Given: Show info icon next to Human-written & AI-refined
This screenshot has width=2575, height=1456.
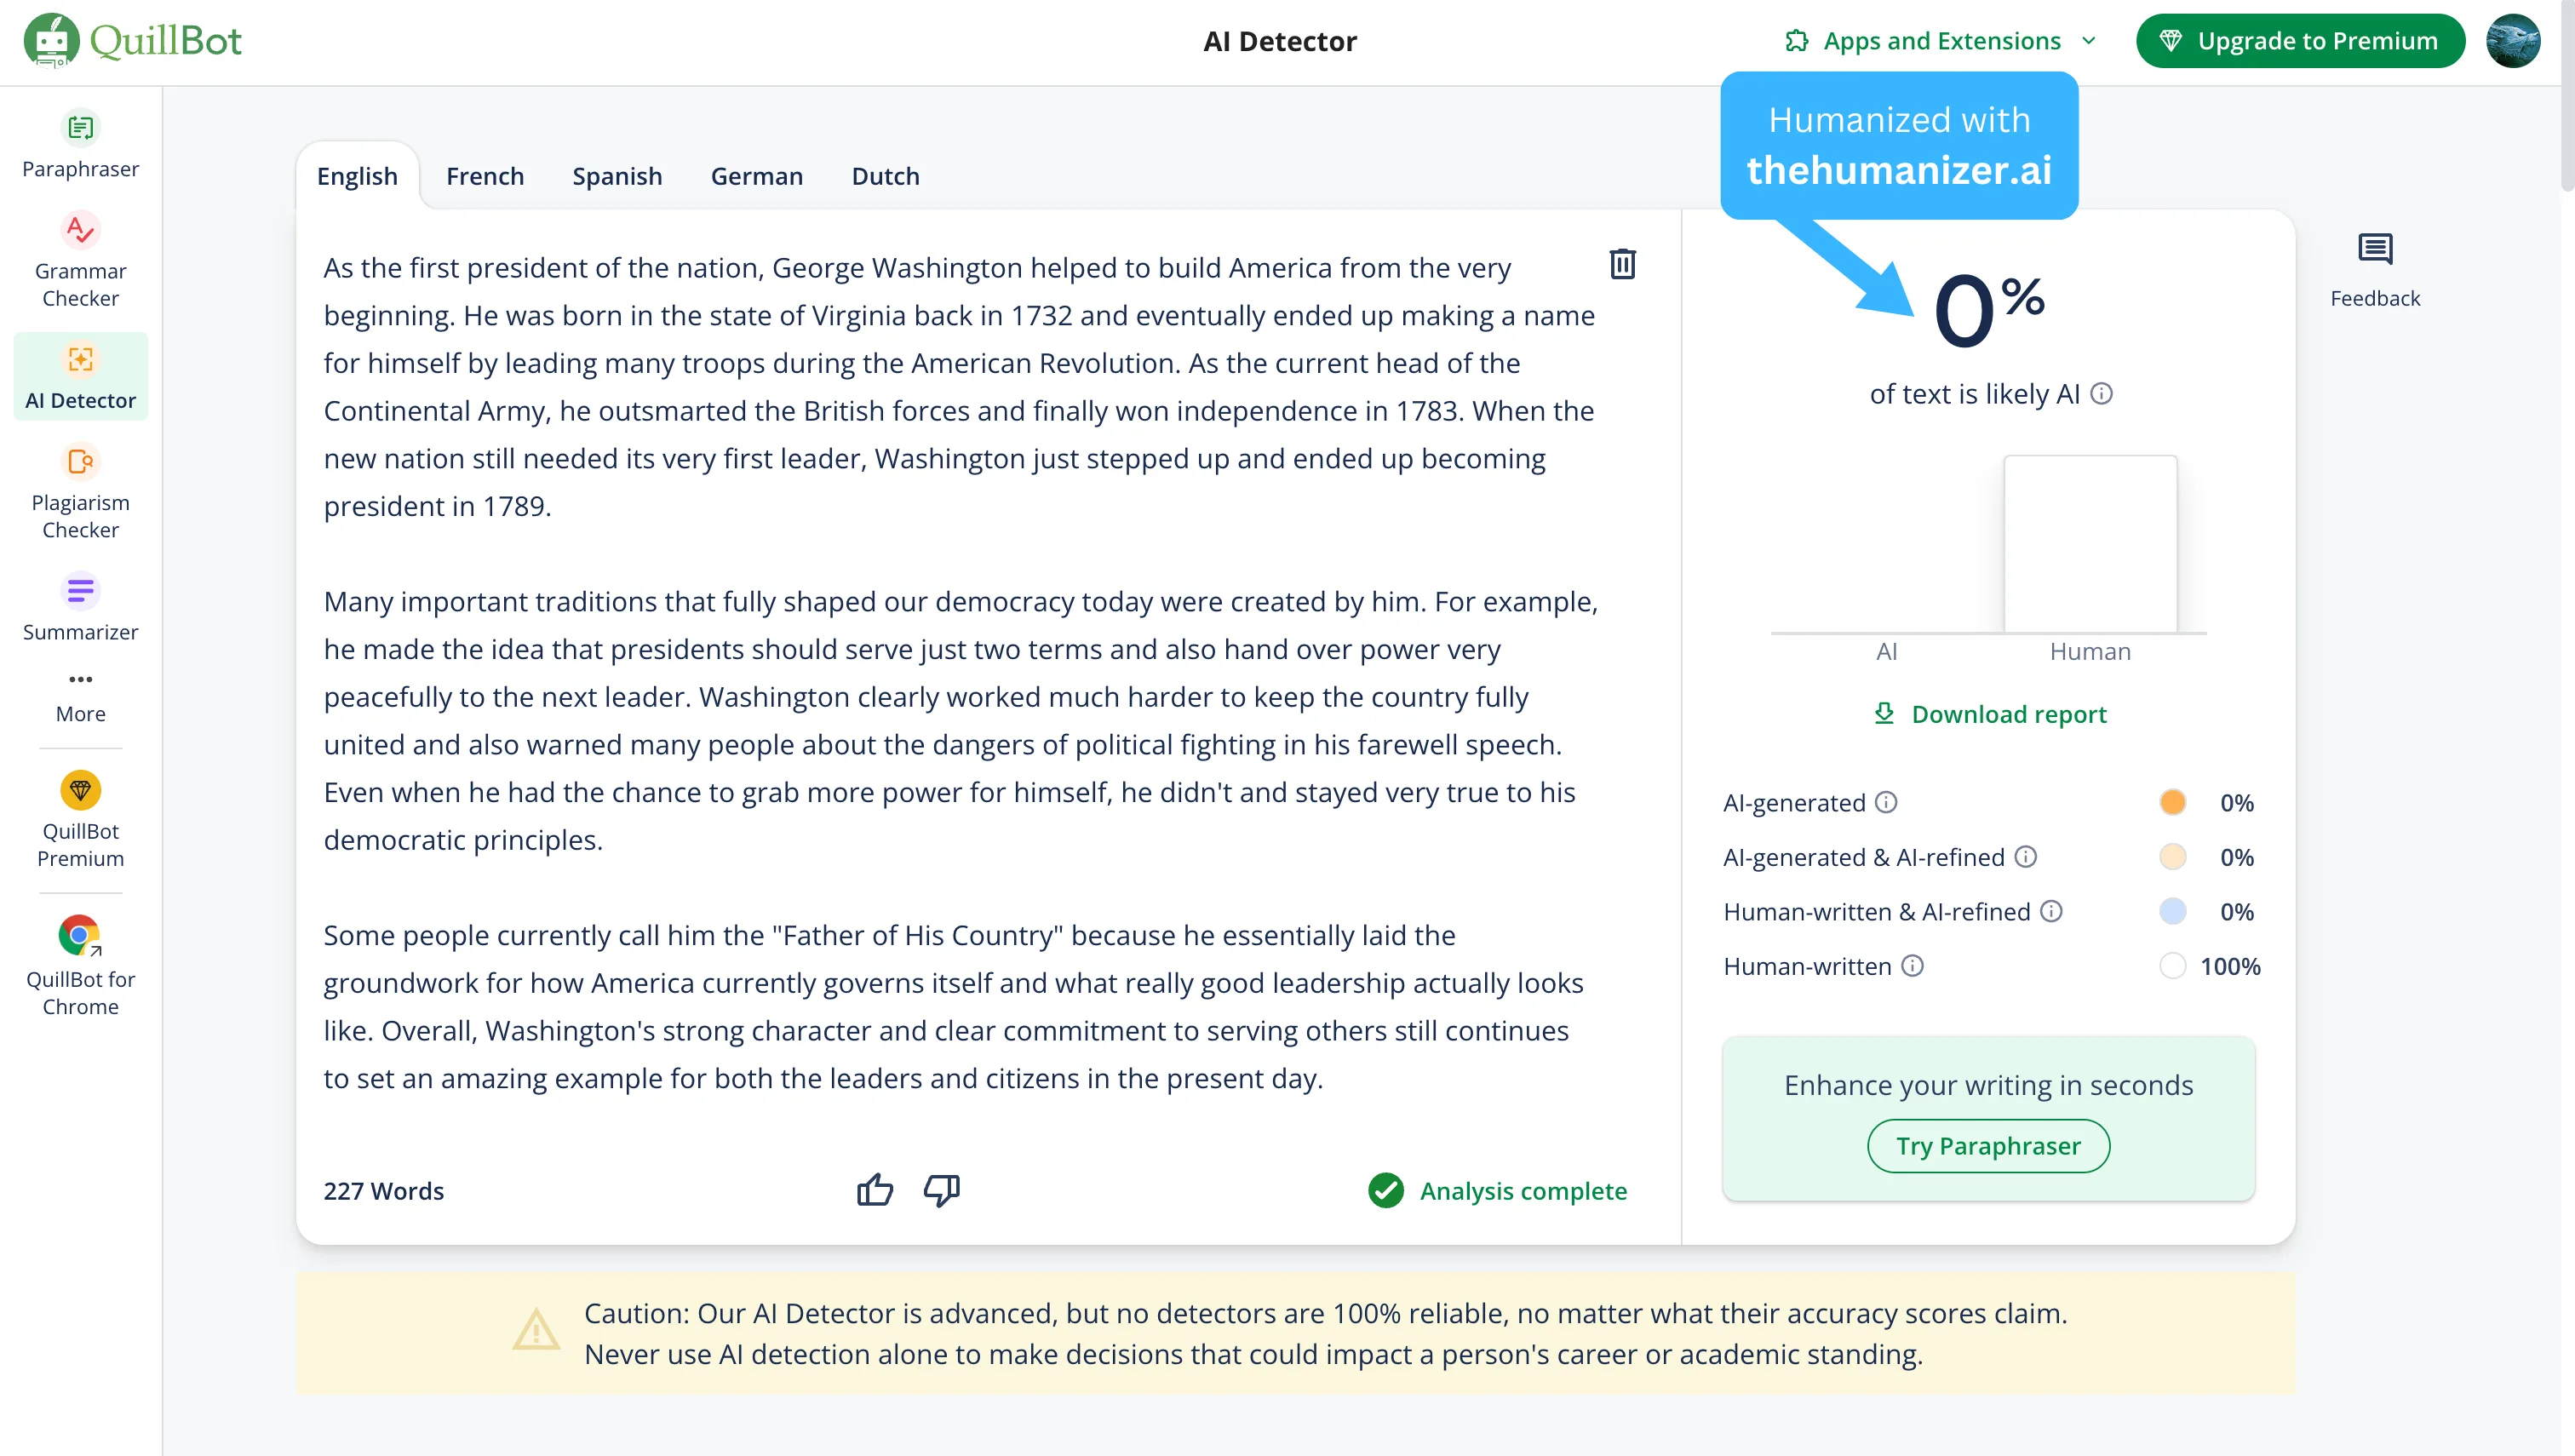Looking at the screenshot, I should 2051,911.
